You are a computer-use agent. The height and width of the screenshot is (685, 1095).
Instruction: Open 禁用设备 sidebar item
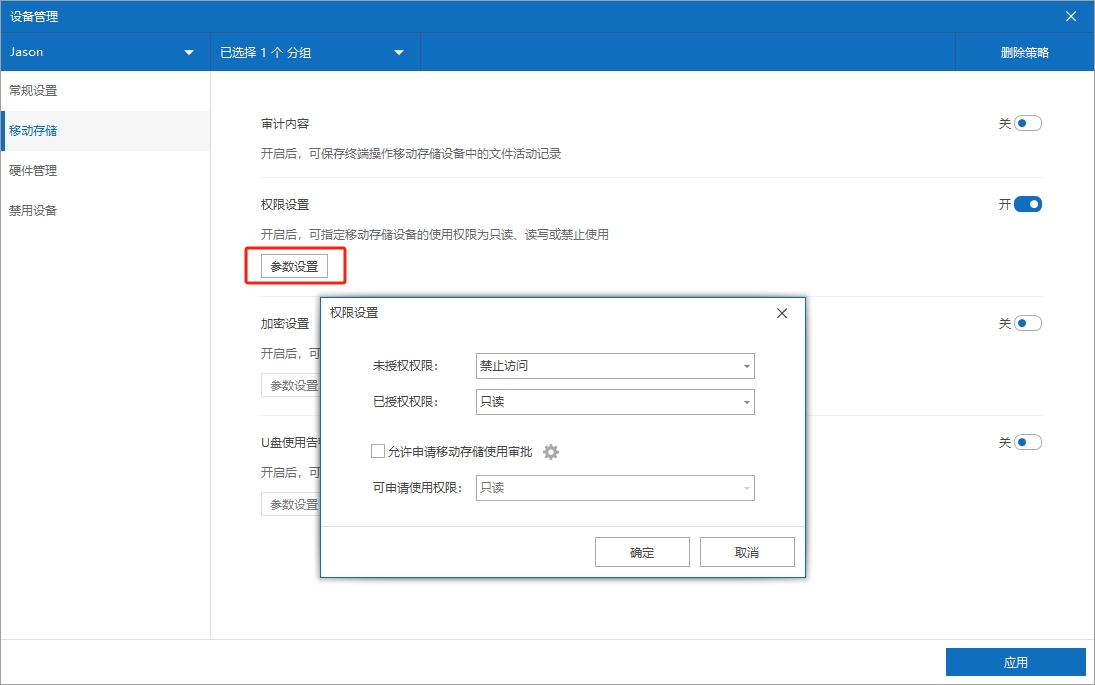[34, 211]
